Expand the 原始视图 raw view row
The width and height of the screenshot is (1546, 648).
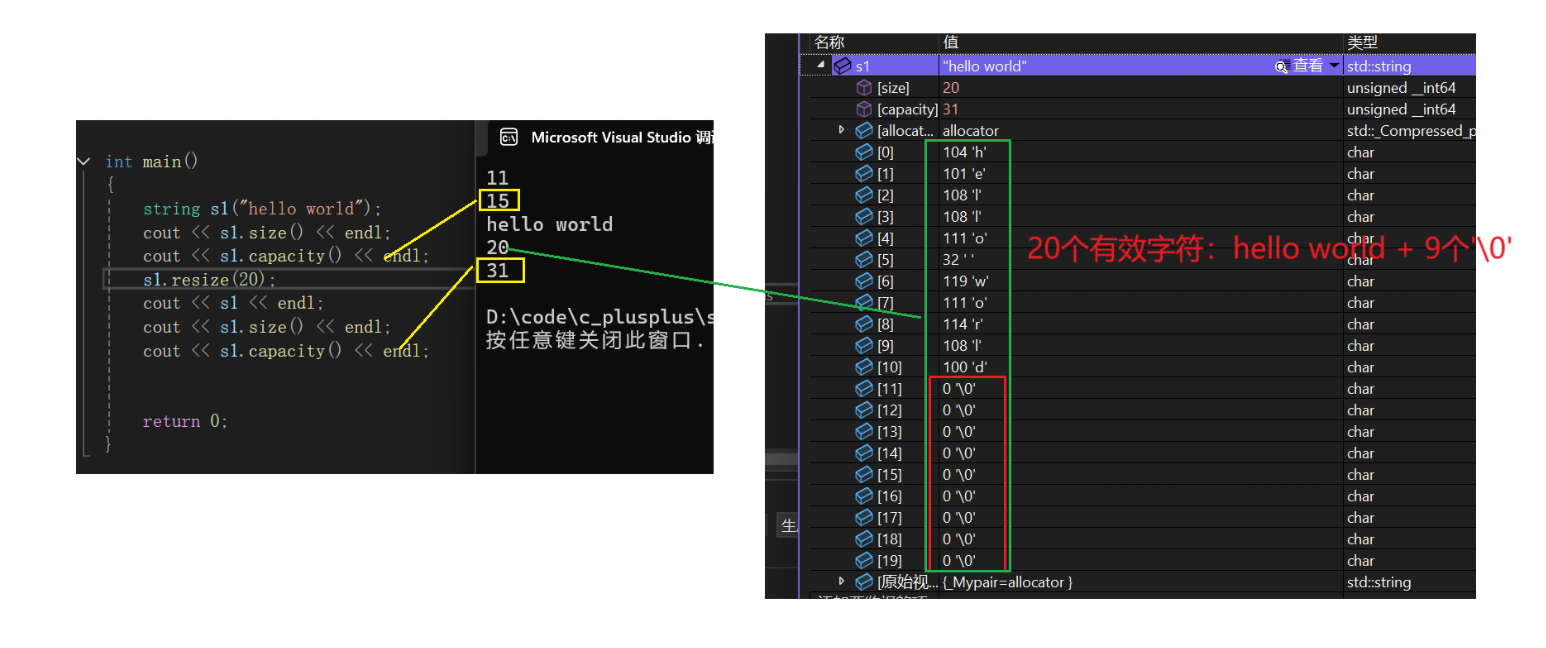coord(841,581)
